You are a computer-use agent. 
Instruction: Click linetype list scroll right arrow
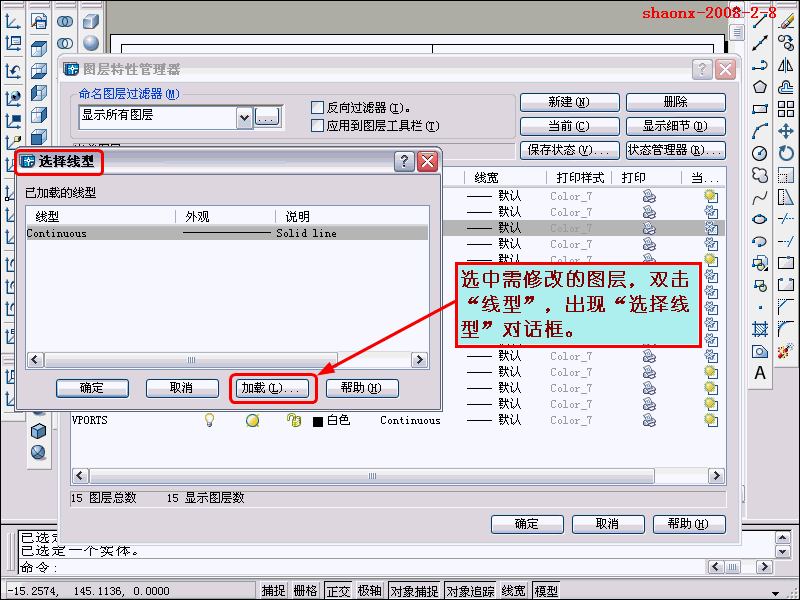click(419, 360)
